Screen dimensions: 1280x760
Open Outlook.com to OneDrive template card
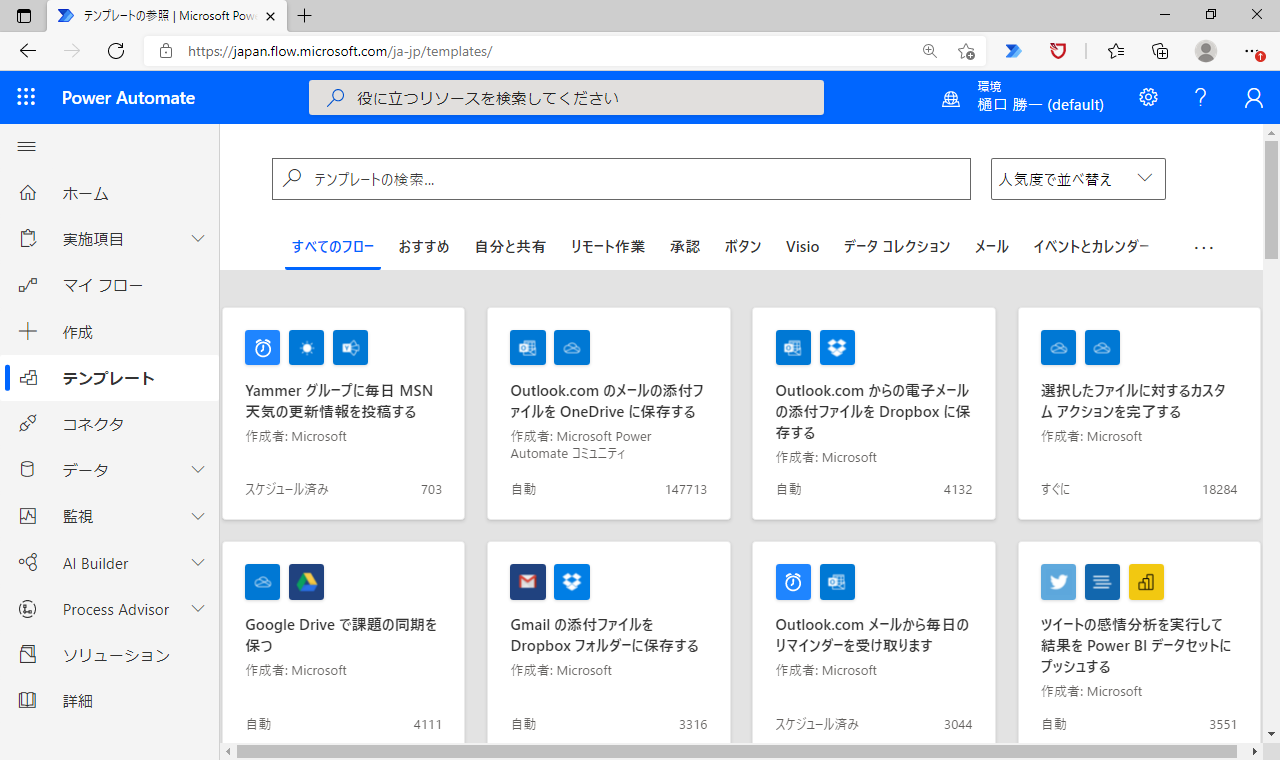[x=609, y=414]
